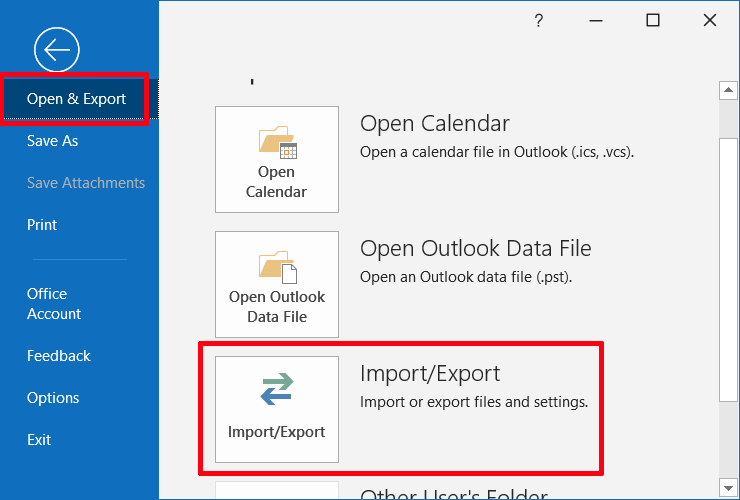Open the Save As page
The width and height of the screenshot is (740, 500).
coord(52,141)
